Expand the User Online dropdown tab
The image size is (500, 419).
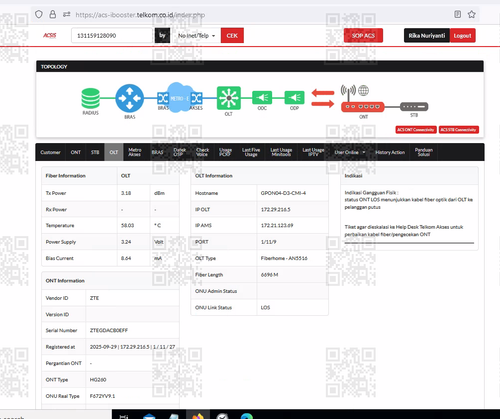coord(350,152)
